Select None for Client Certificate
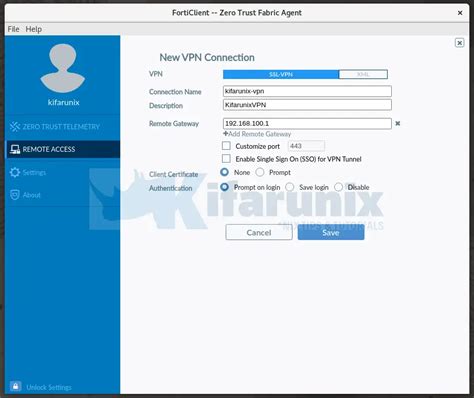This screenshot has width=474, height=398. [225, 172]
